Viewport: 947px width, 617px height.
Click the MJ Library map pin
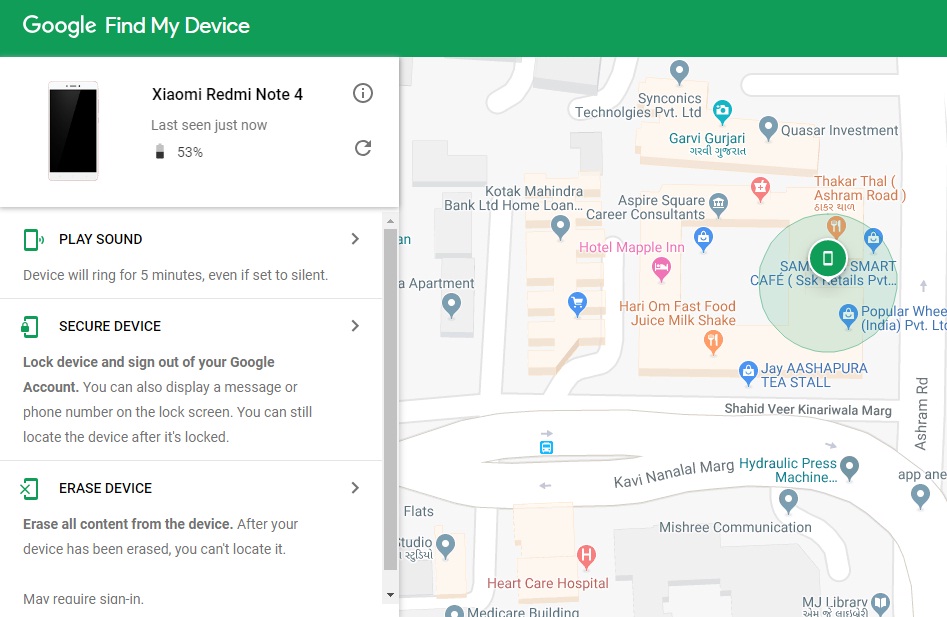pyautogui.click(x=881, y=603)
